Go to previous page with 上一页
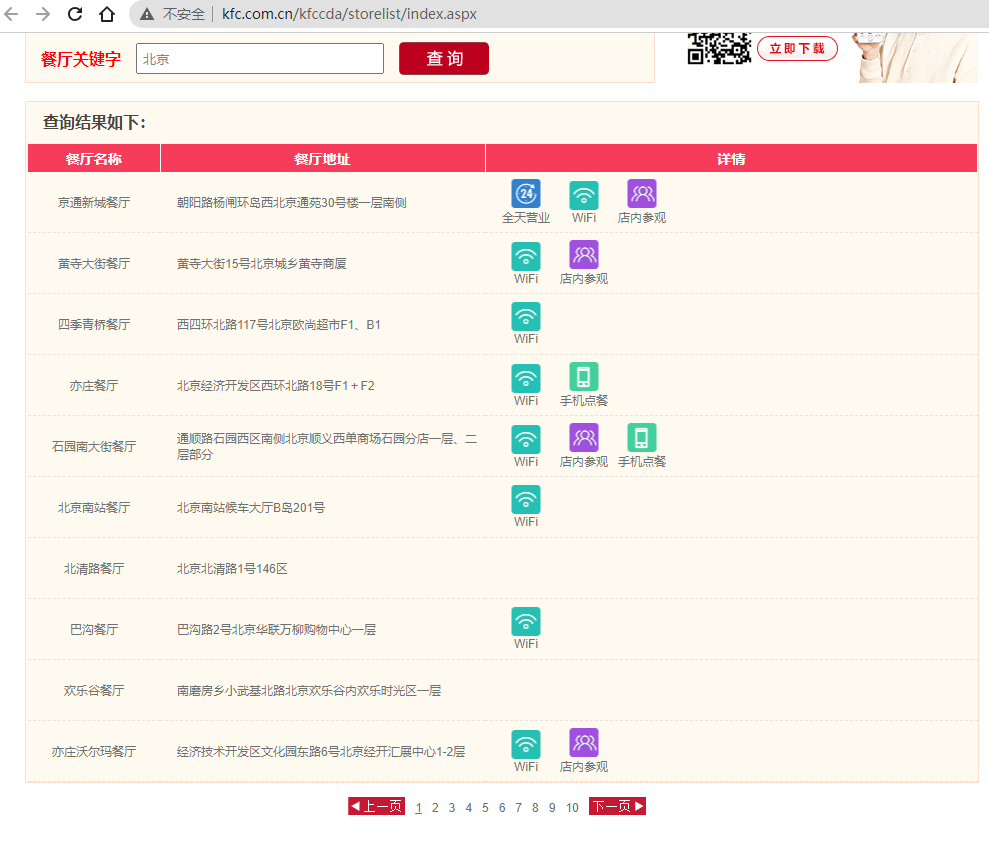Image resolution: width=989 pixels, height=843 pixels. [x=377, y=806]
